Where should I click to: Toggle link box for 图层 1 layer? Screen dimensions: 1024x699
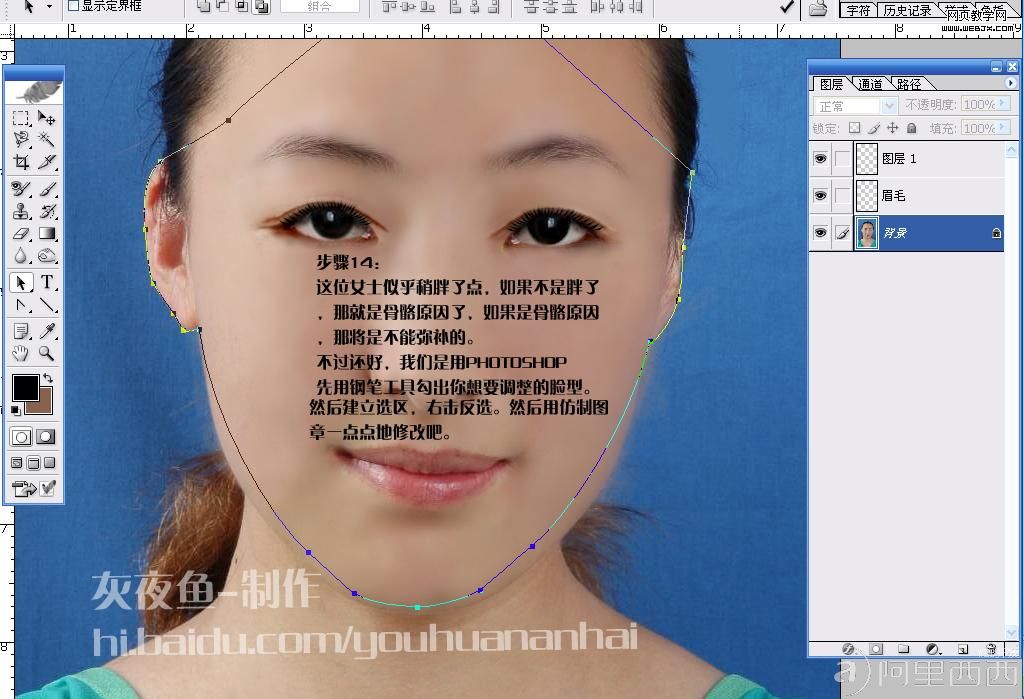point(842,159)
